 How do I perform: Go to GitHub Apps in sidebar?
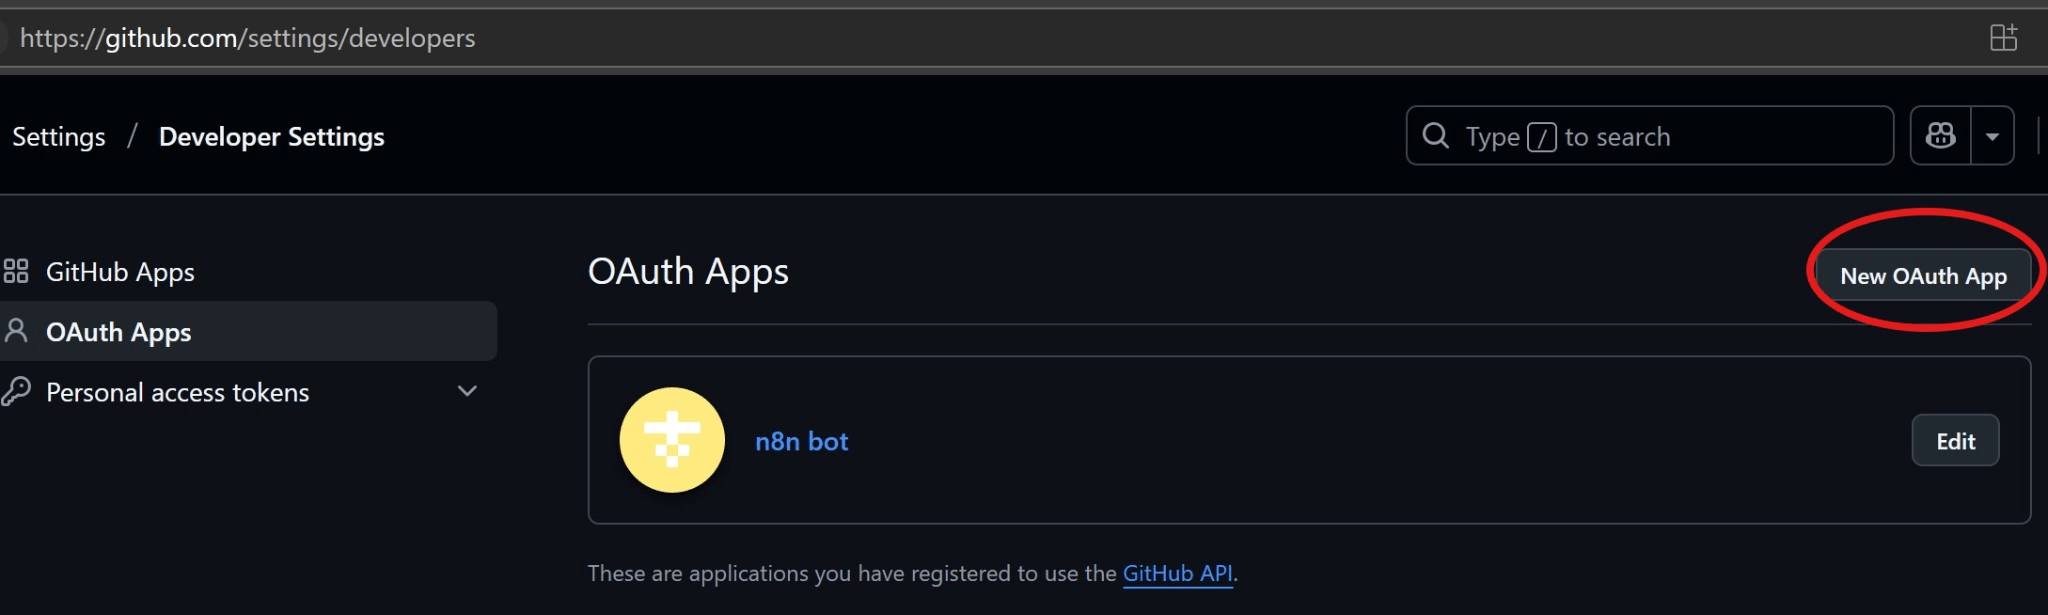[120, 272]
